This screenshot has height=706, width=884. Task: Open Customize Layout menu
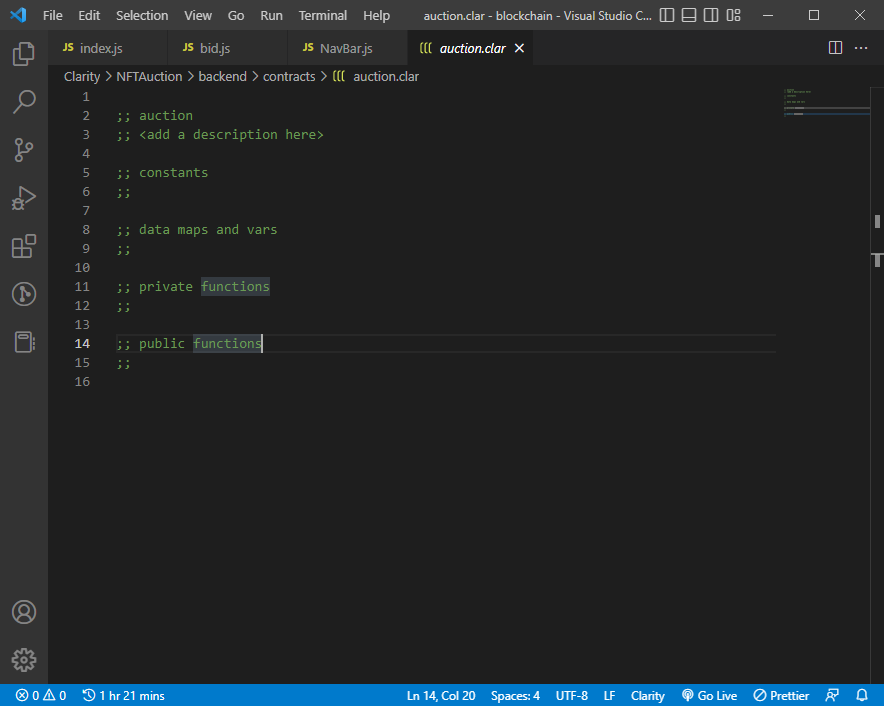coord(733,15)
